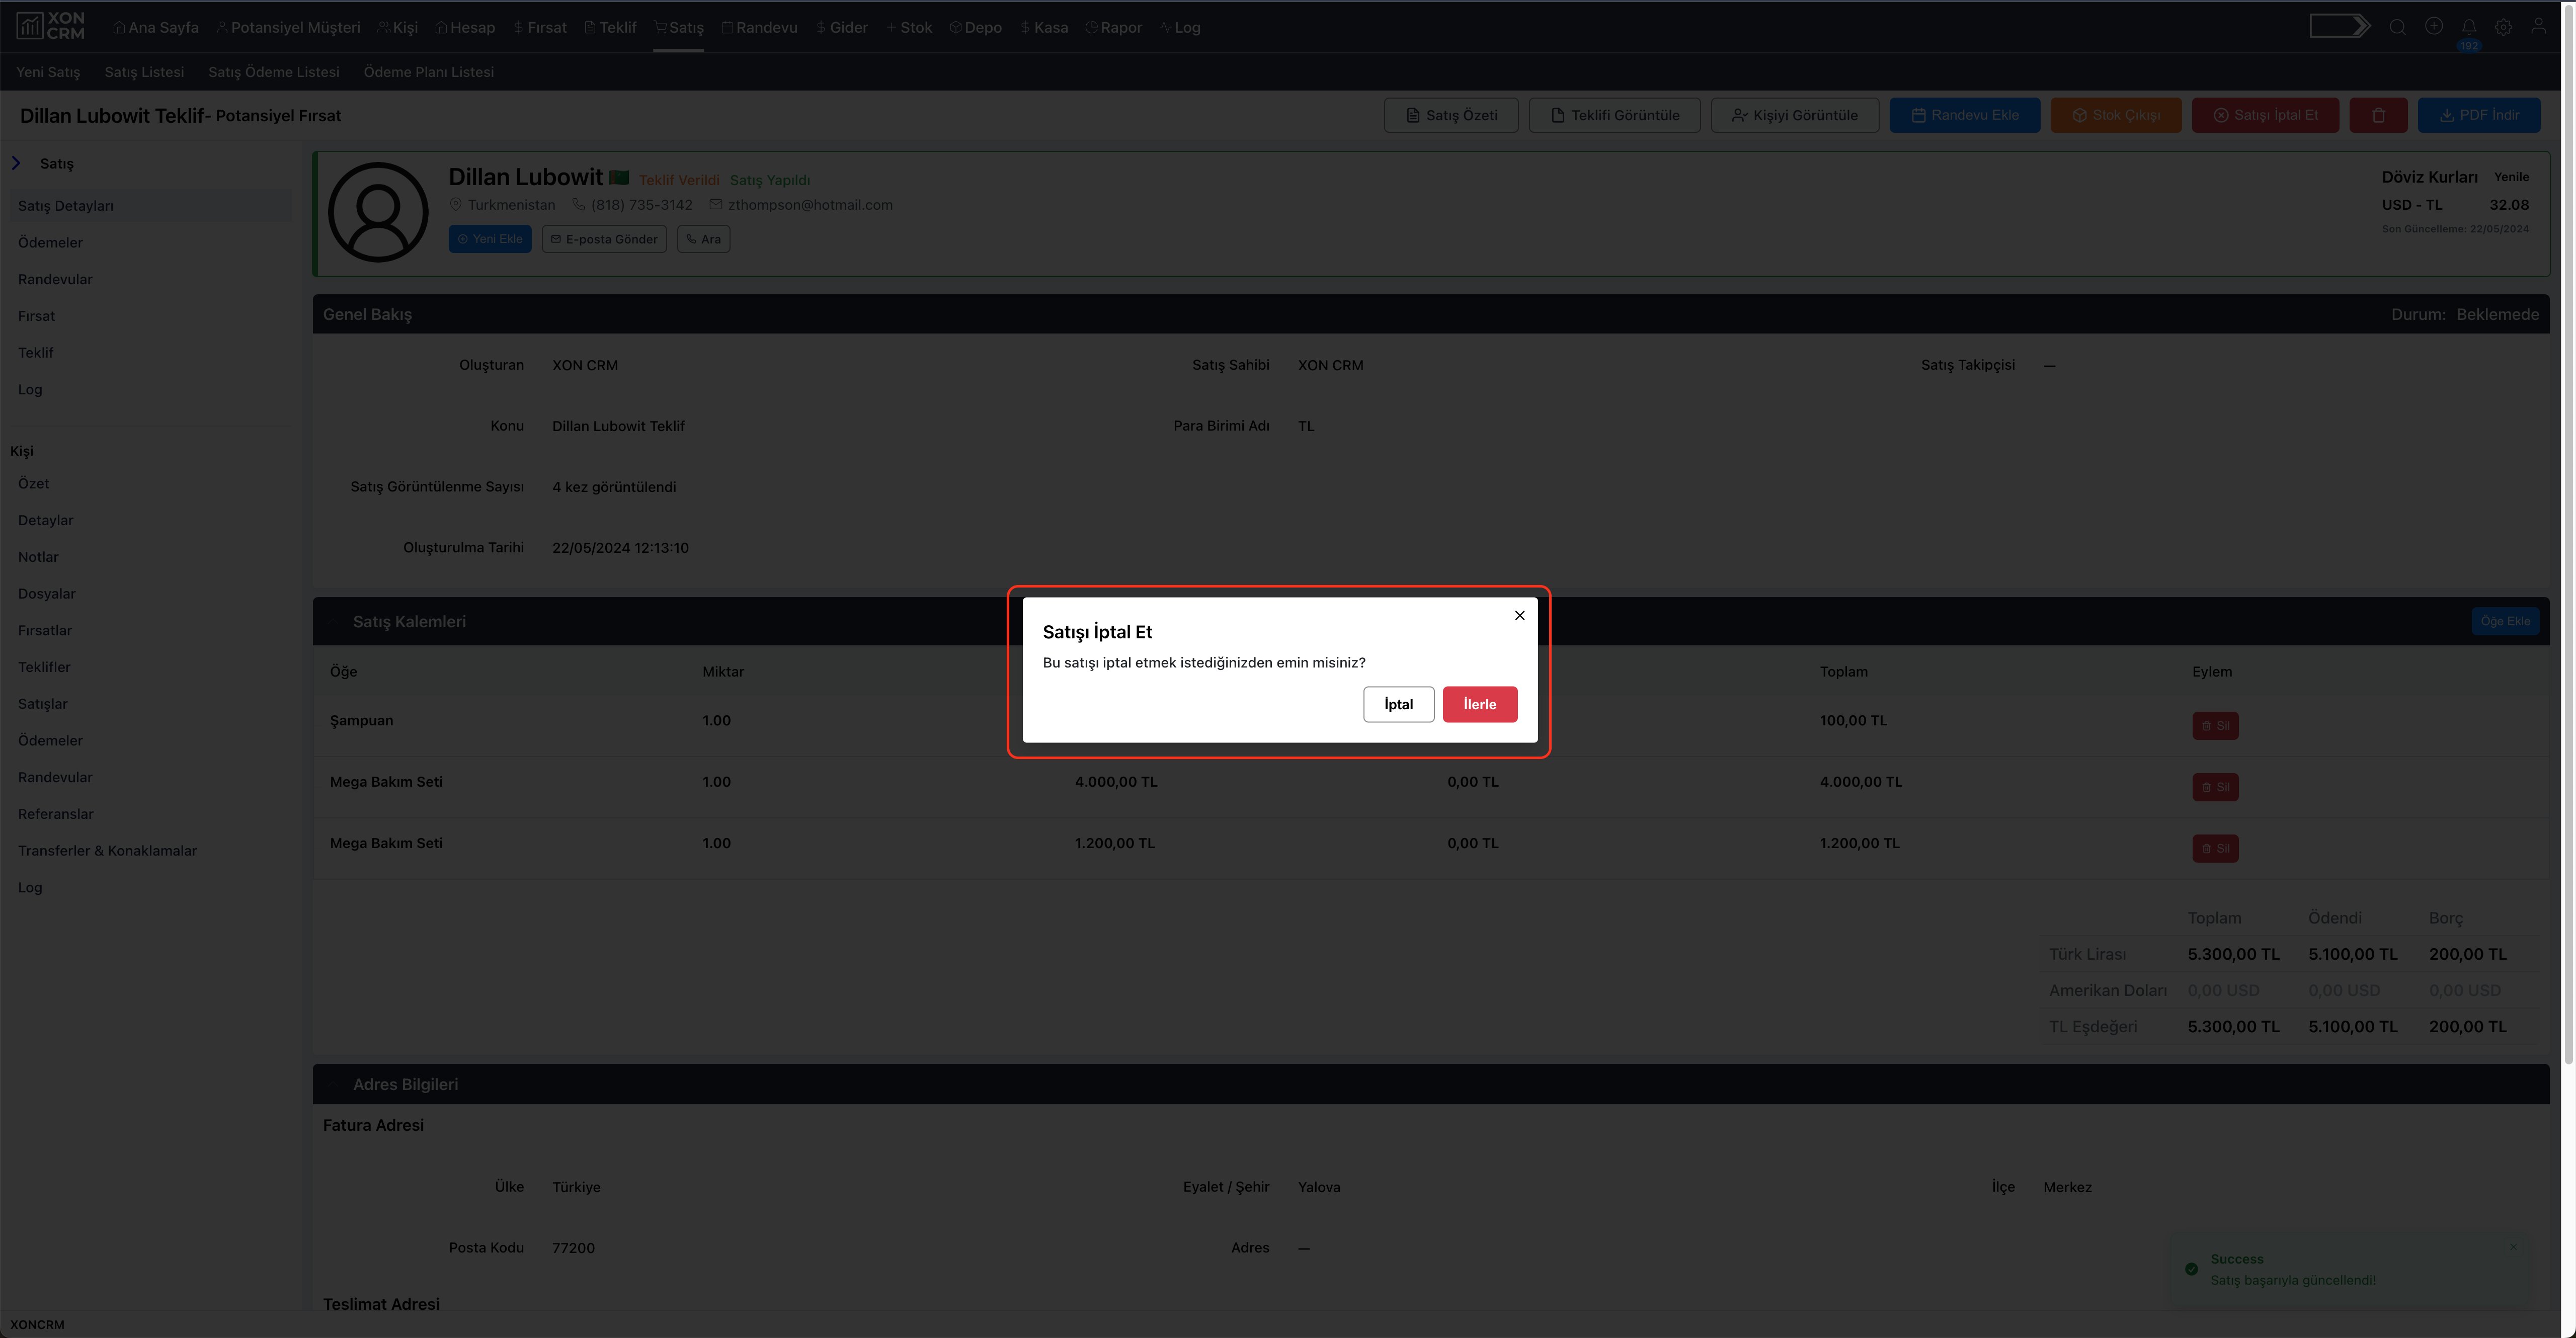
Task: Collapse the Adres Bilgileri section
Action: pyautogui.click(x=333, y=1084)
